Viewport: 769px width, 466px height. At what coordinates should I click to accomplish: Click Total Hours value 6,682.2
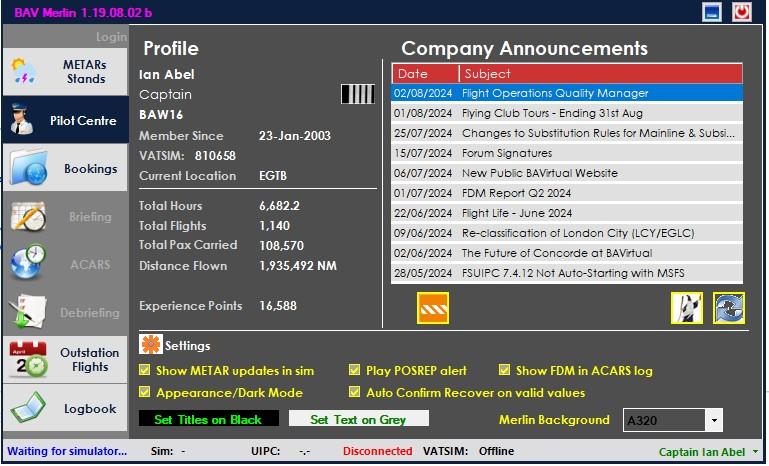coord(279,206)
